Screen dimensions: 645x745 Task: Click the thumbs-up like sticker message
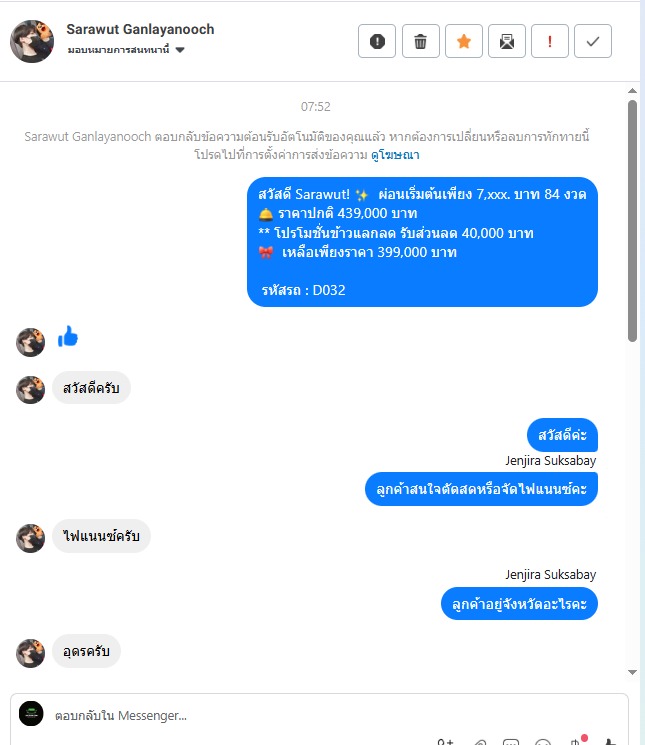68,336
